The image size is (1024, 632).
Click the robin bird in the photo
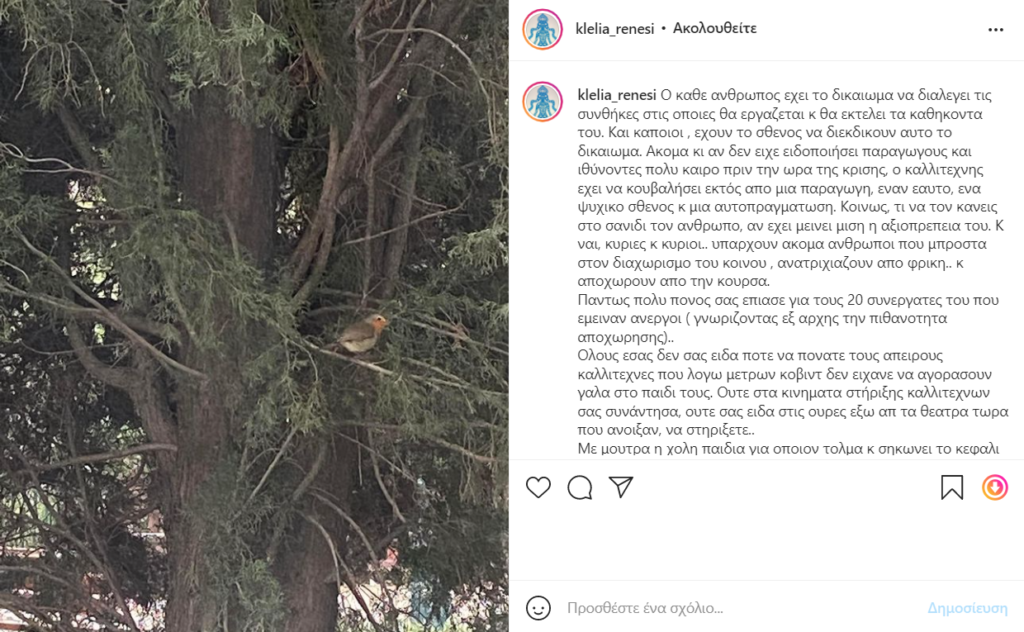coord(361,333)
